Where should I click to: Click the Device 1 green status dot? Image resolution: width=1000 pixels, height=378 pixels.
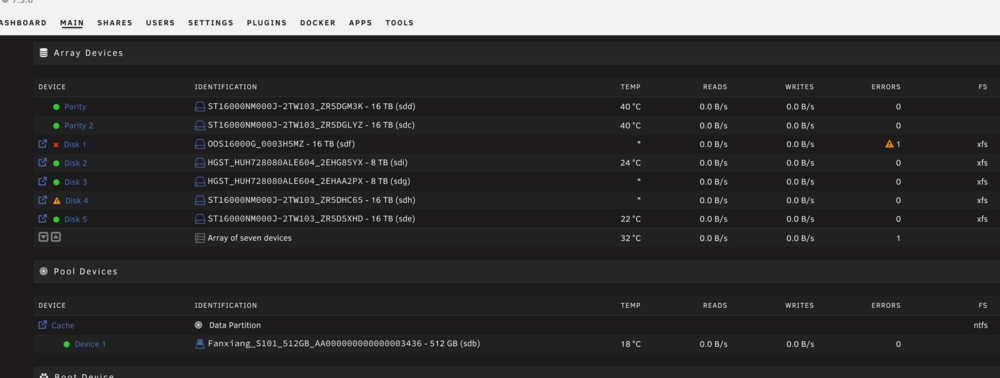pyautogui.click(x=66, y=344)
